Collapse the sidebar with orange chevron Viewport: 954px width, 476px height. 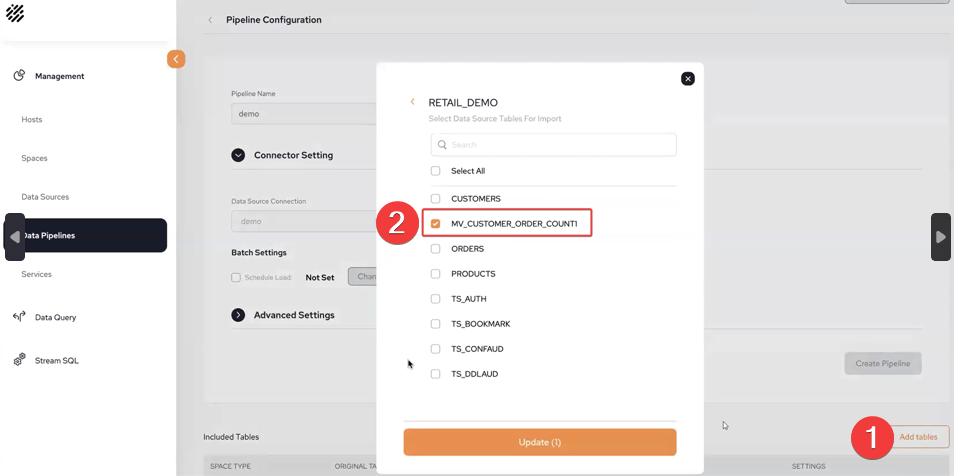(176, 59)
